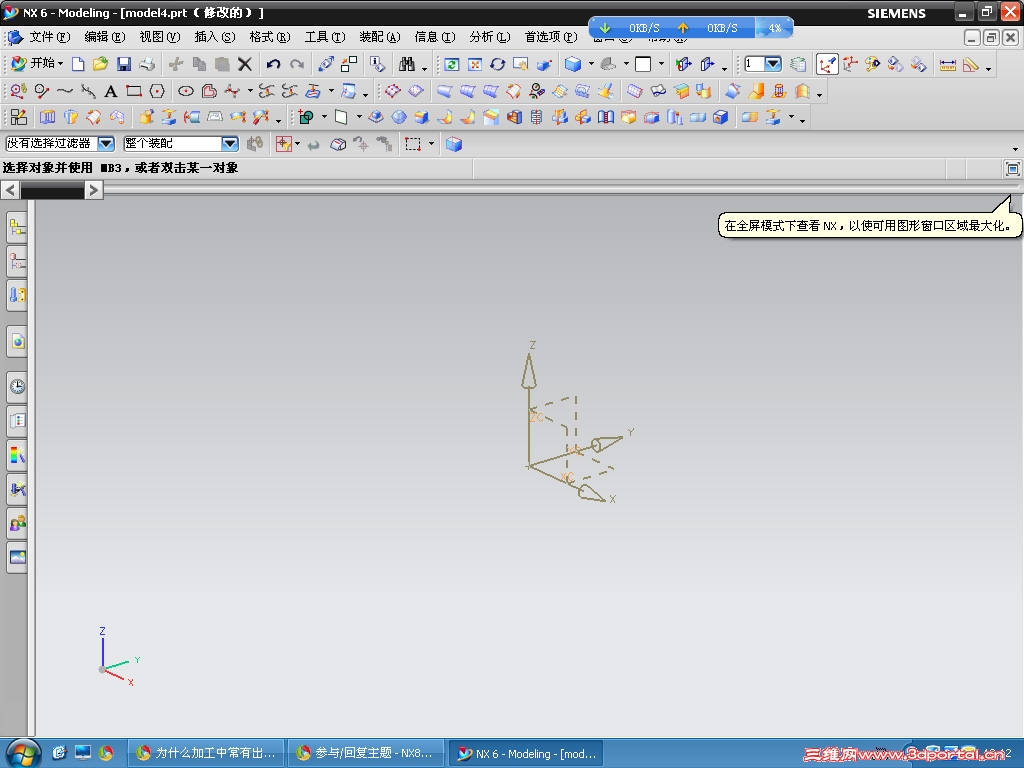1024x768 pixels.
Task: Delete with the black X icon
Action: click(x=245, y=64)
